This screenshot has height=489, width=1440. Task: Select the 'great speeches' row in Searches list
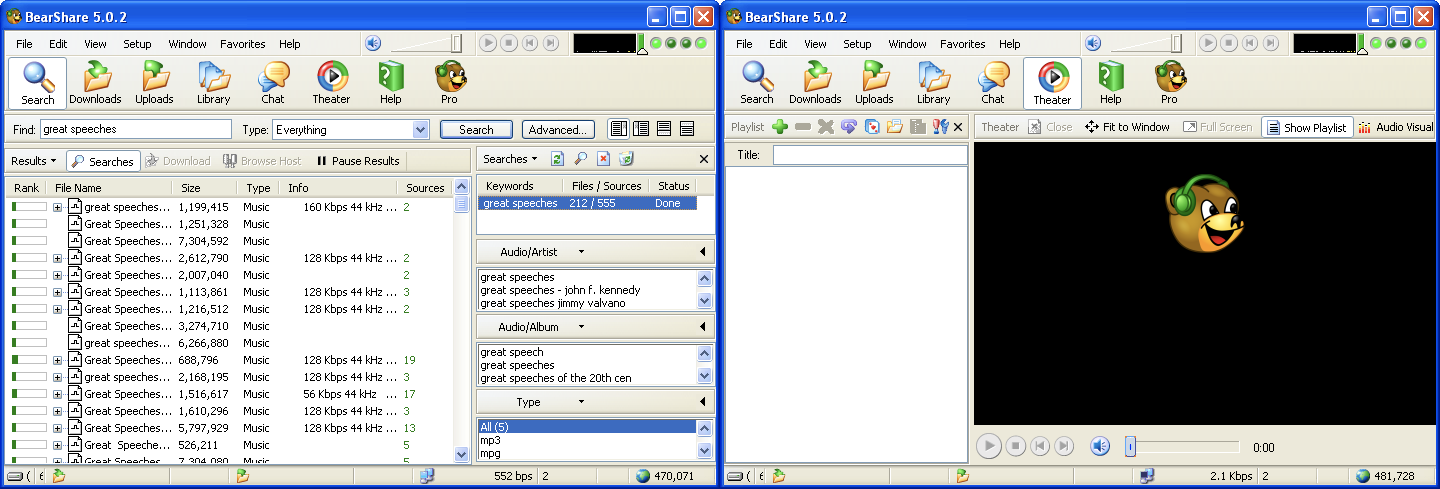588,203
